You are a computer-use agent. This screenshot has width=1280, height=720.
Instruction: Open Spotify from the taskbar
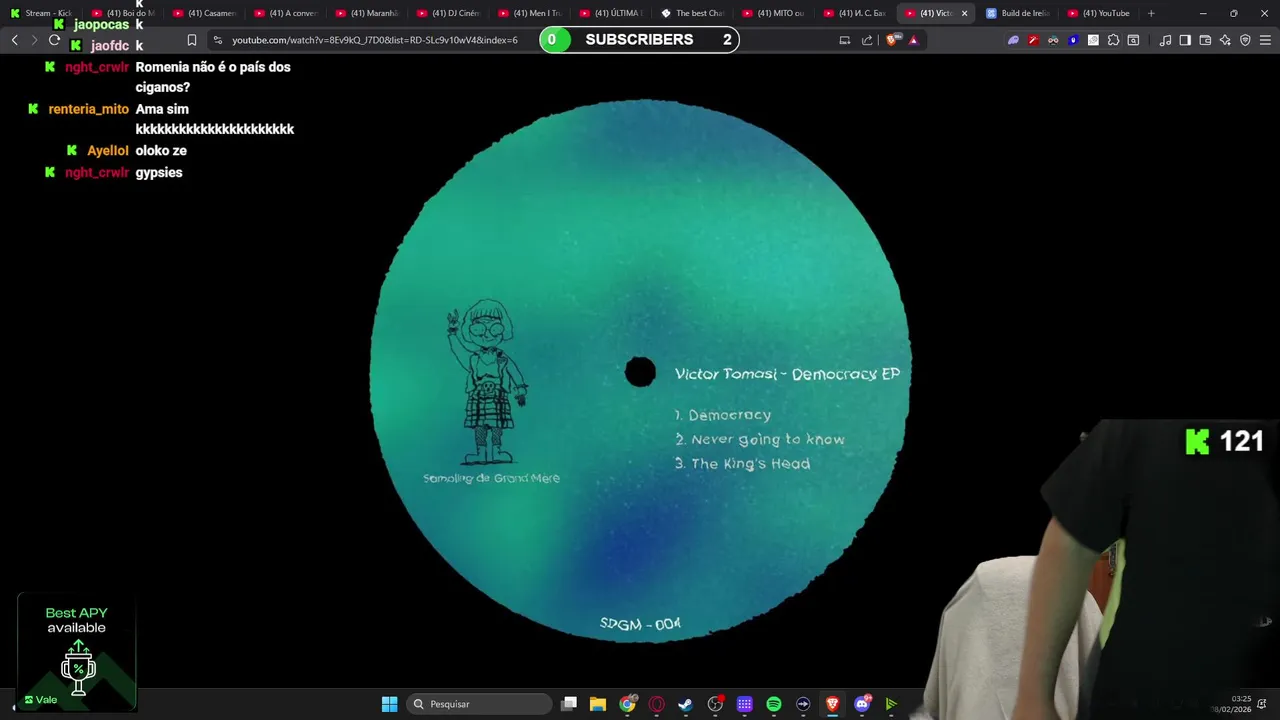pyautogui.click(x=774, y=704)
